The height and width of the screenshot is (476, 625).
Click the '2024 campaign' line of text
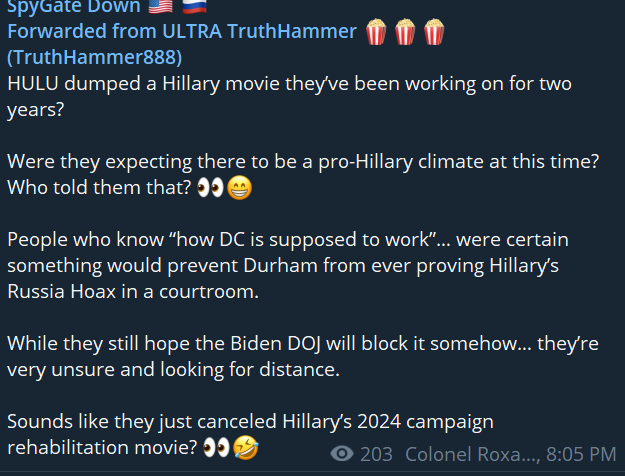[x=250, y=422]
